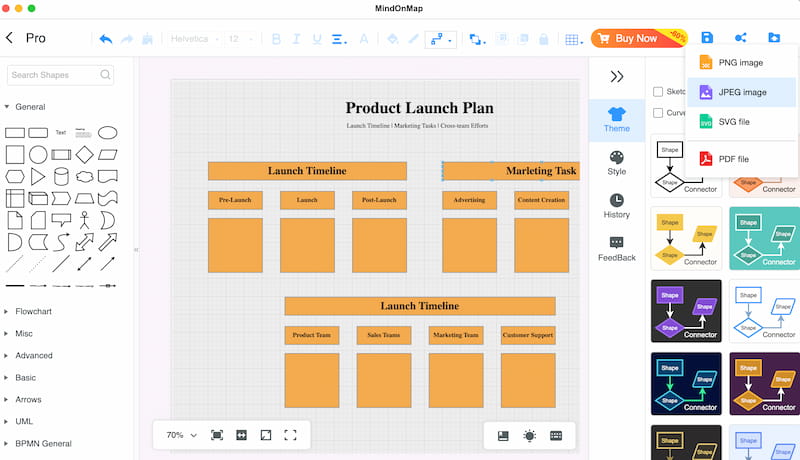The height and width of the screenshot is (460, 800).
Task: Click the keyboard shortcuts icon
Action: tap(556, 436)
